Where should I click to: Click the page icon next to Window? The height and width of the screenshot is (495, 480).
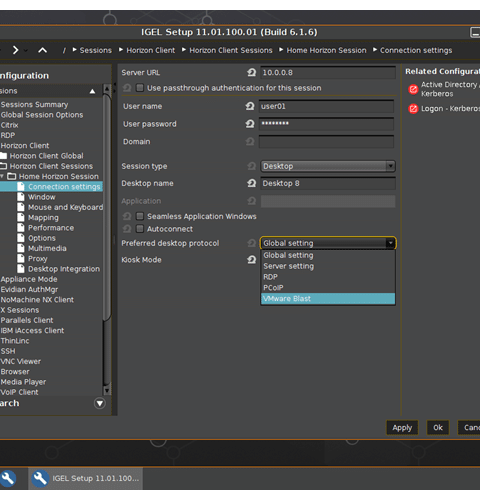coord(21,197)
